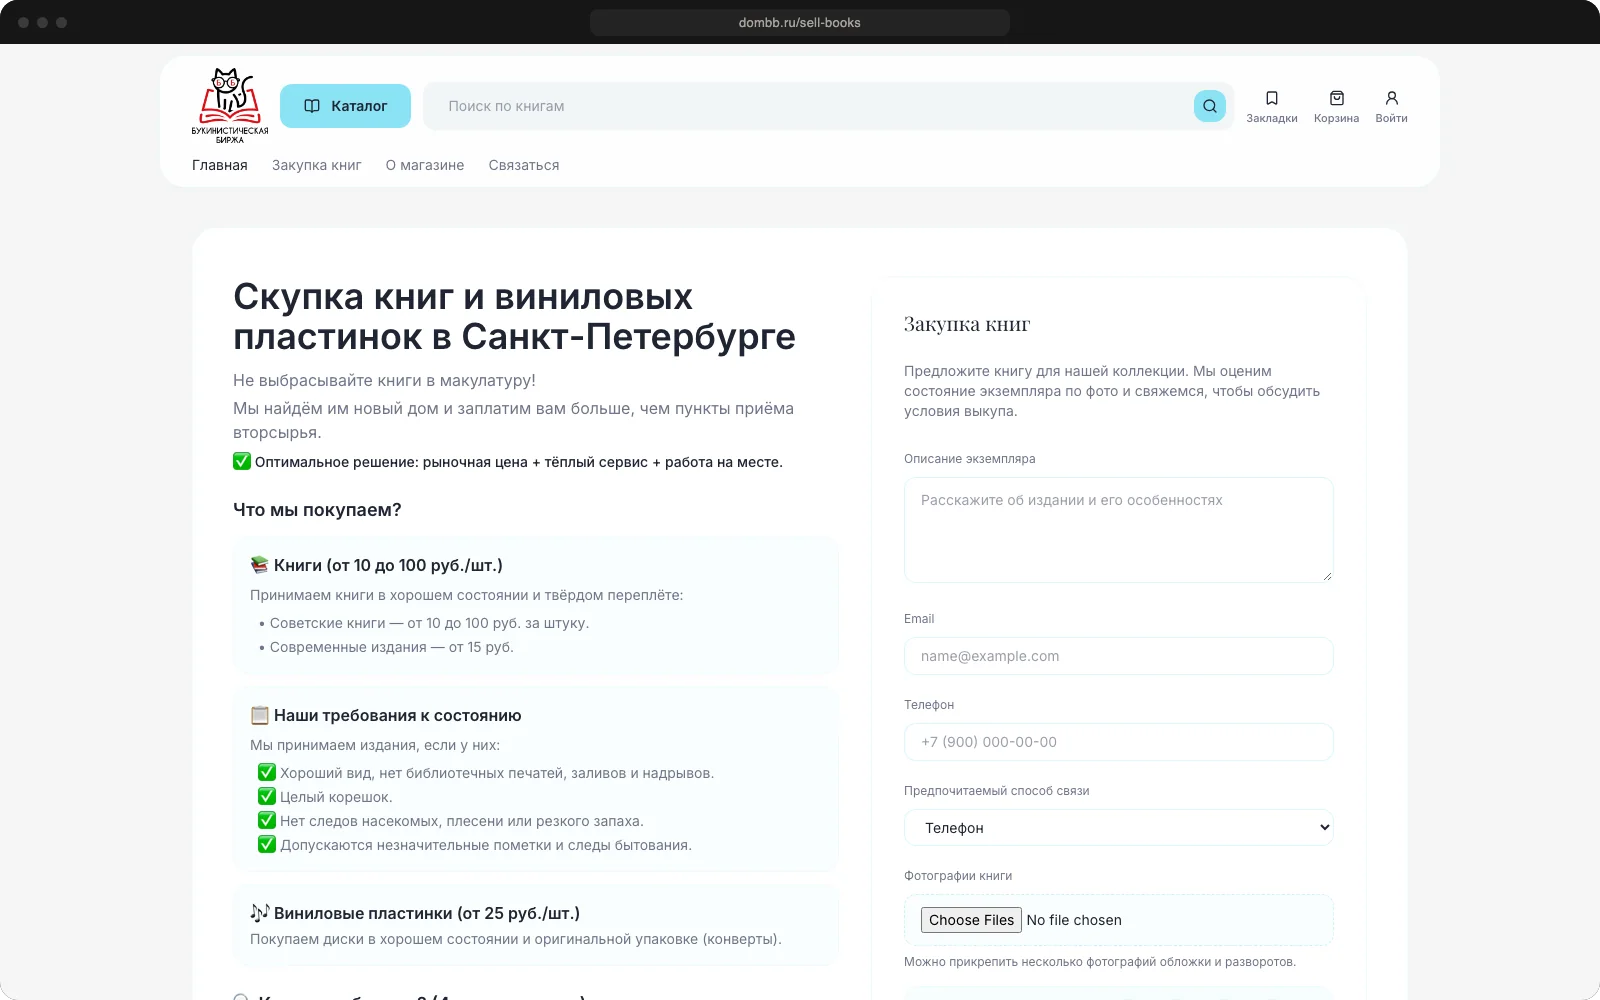Viewport: 1600px width, 1000px height.
Task: Click the resize handle of description textarea
Action: [1327, 576]
